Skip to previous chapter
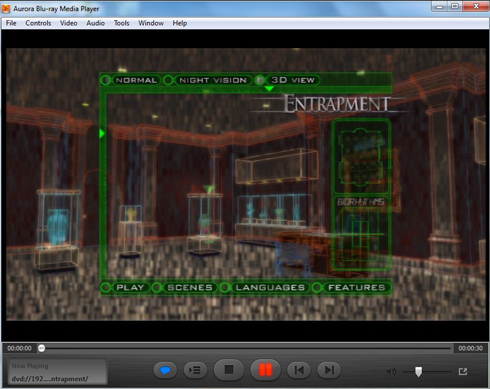 pyautogui.click(x=299, y=370)
